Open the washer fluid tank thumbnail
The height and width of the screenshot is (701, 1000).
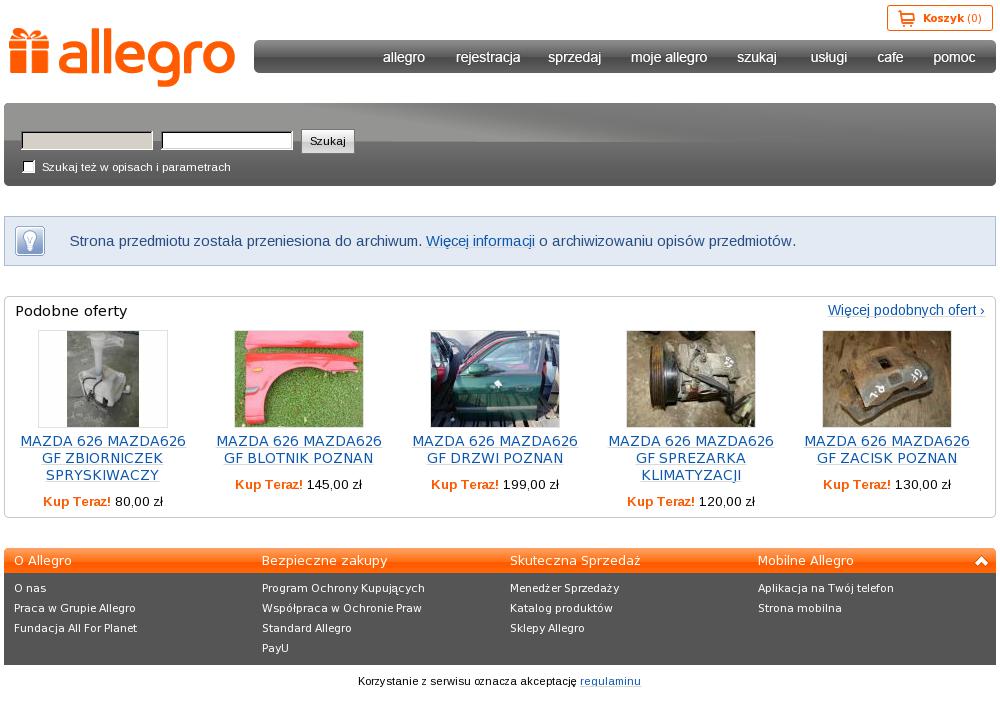103,379
